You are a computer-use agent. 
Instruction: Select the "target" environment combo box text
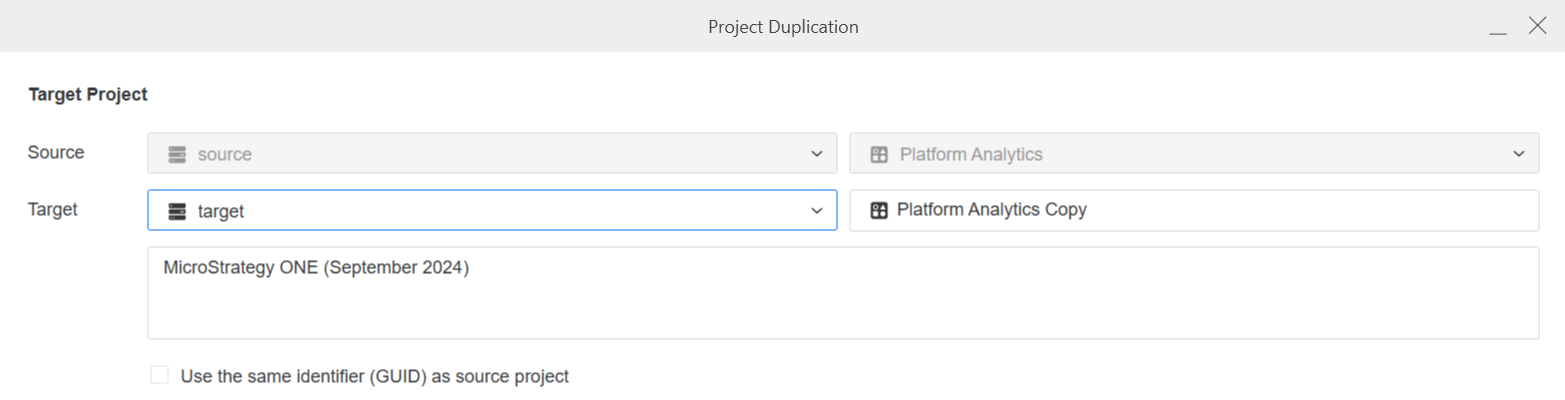point(221,211)
